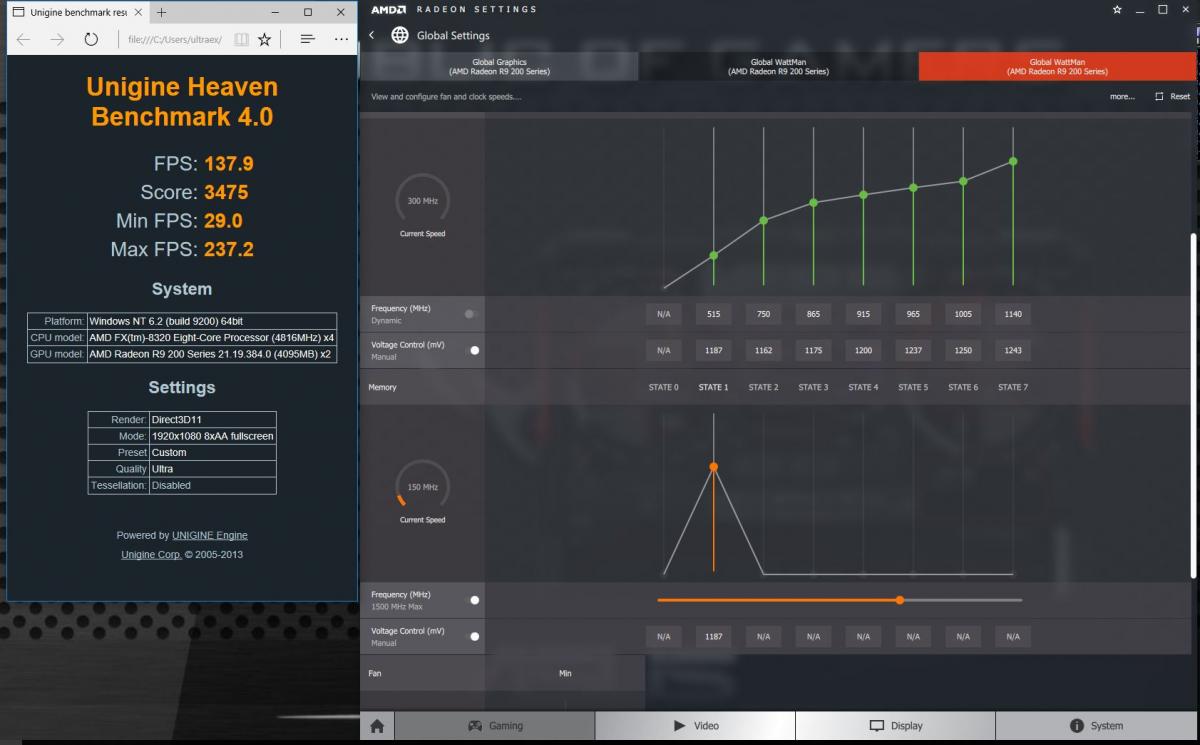Open reading view icon in Edge
Viewport: 1200px width, 745px height.
click(241, 39)
